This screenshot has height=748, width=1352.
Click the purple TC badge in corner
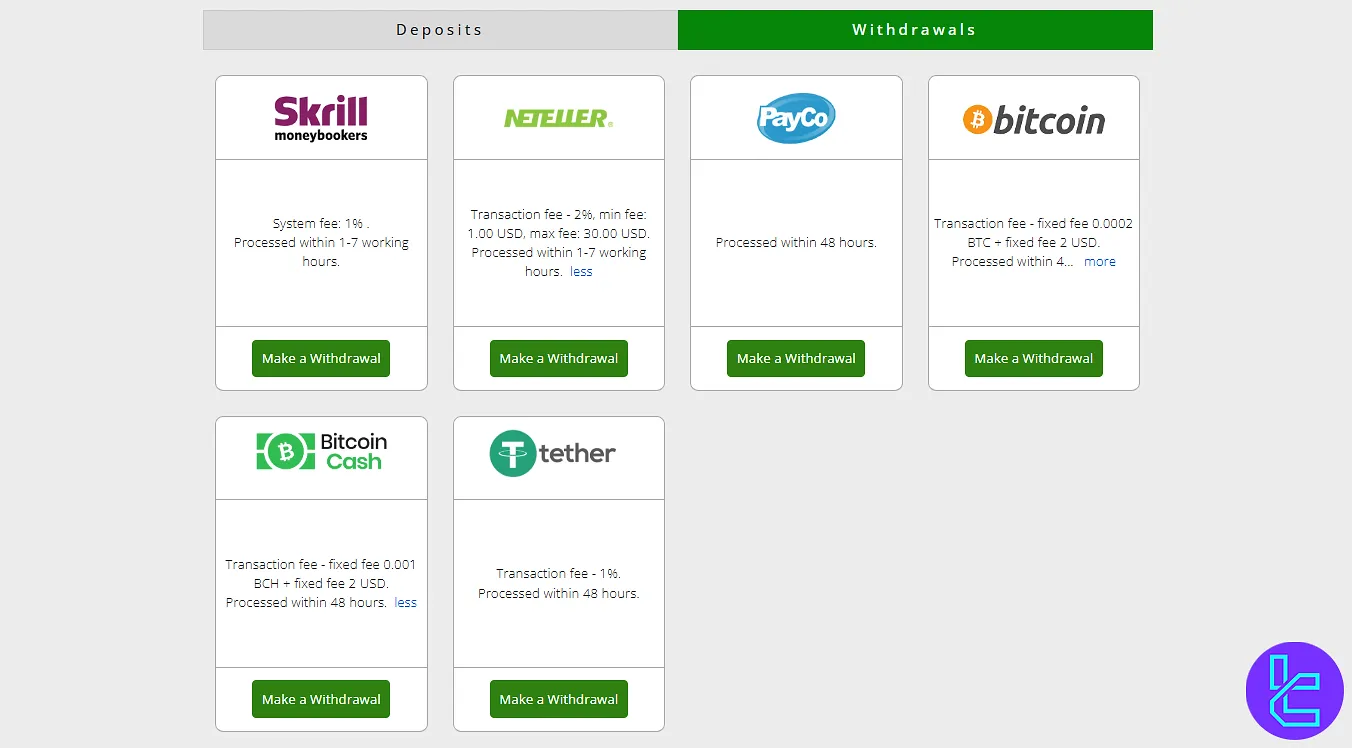coord(1295,691)
